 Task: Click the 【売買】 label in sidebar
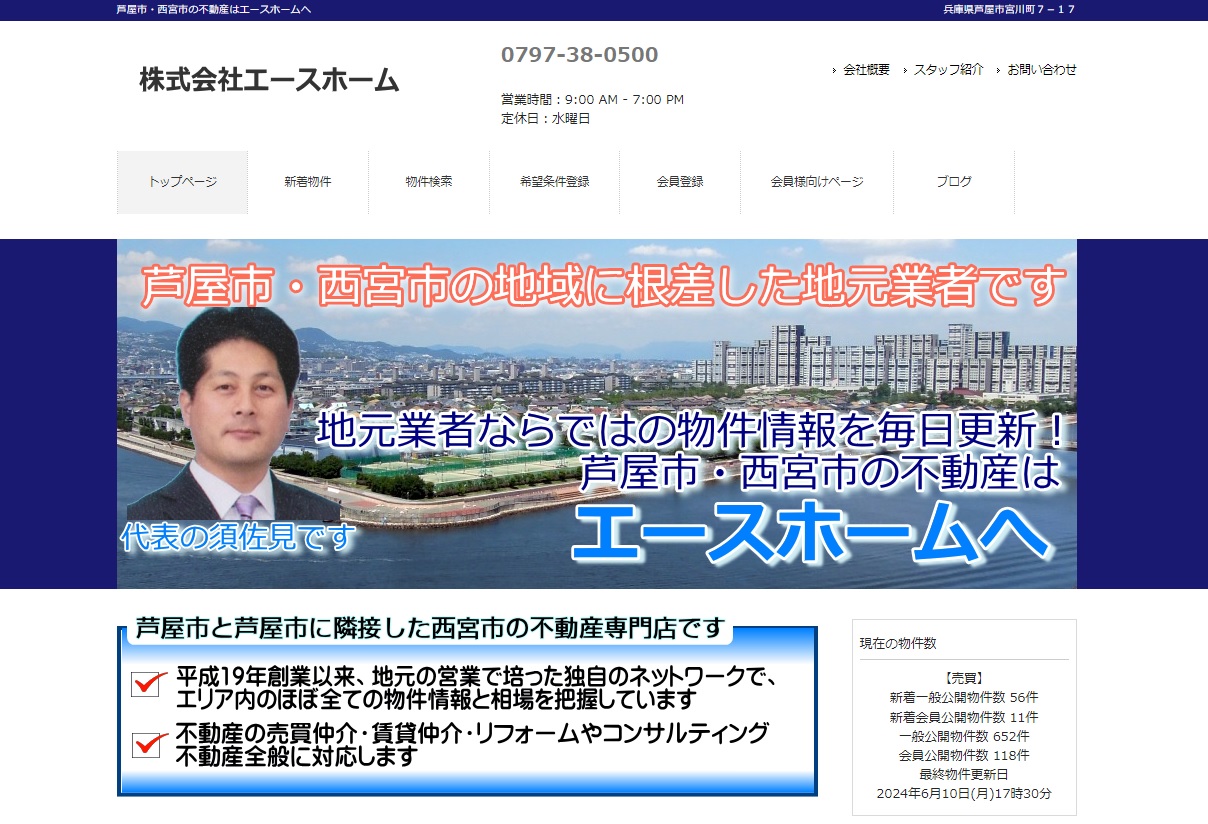964,678
